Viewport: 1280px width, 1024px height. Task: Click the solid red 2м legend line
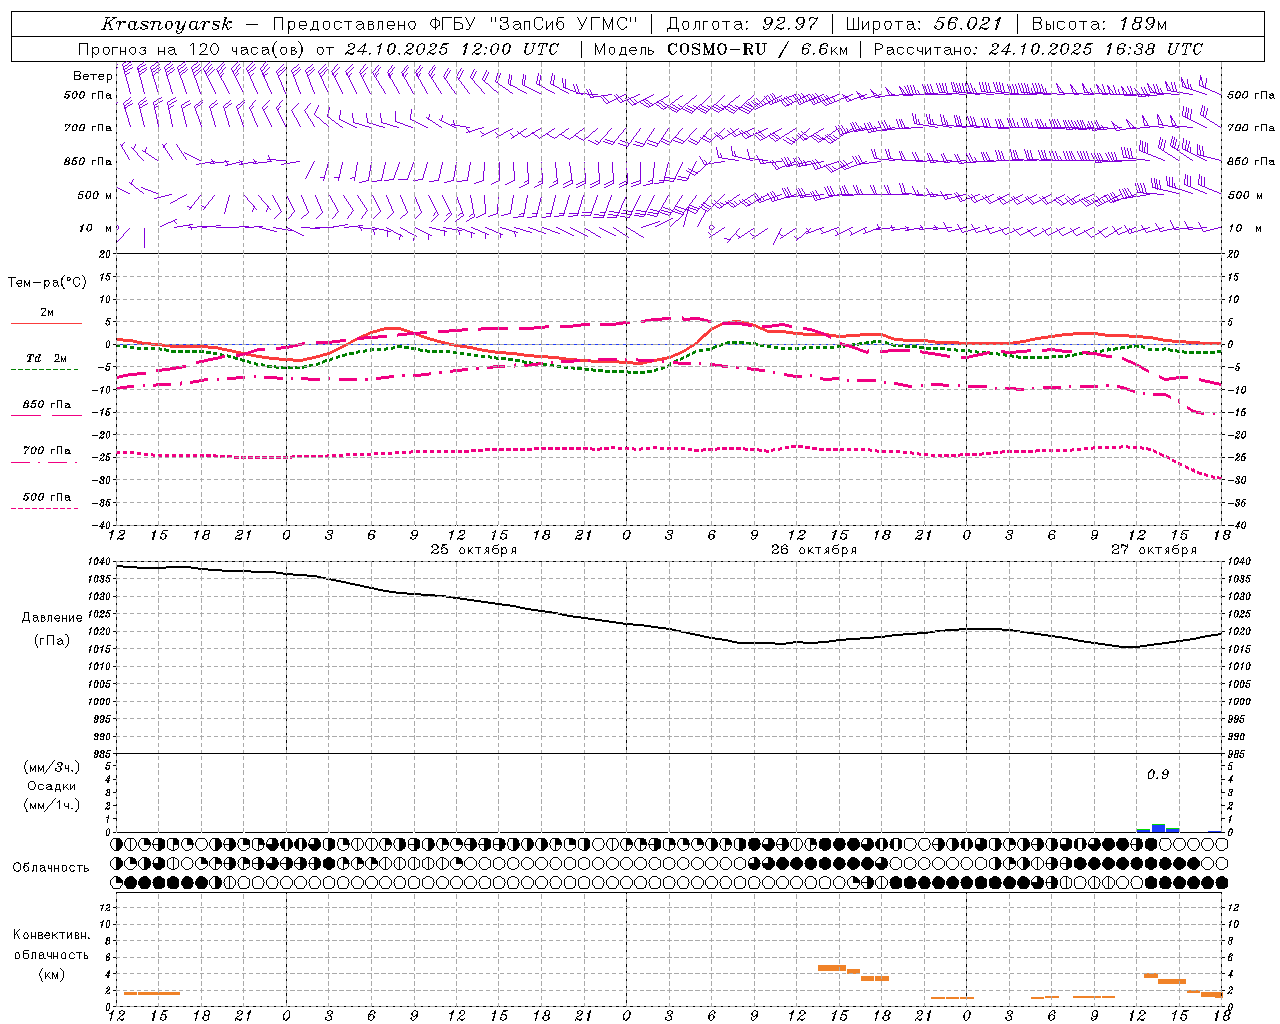46,323
